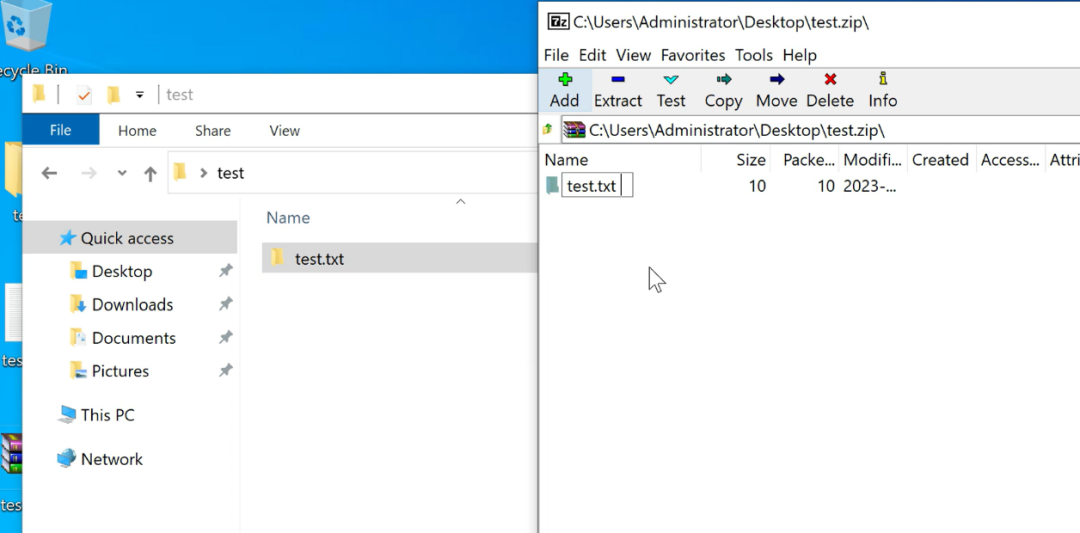
Task: Open Documents in navigation pane
Action: coord(134,338)
